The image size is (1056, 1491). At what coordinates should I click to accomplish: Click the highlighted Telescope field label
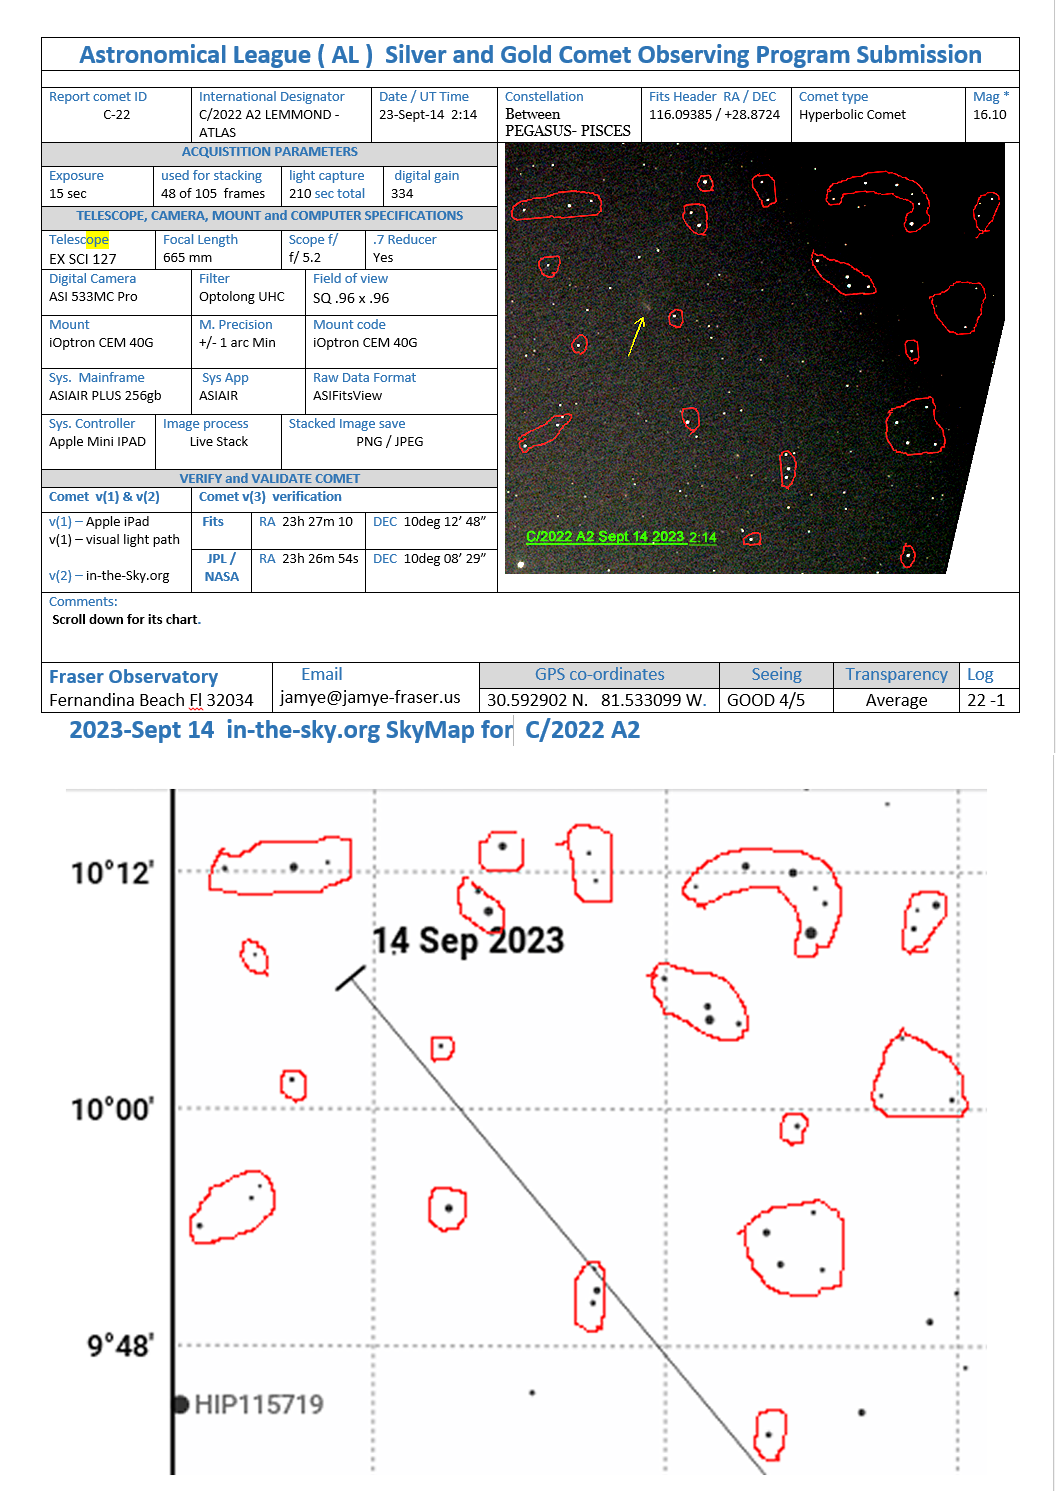click(x=79, y=240)
